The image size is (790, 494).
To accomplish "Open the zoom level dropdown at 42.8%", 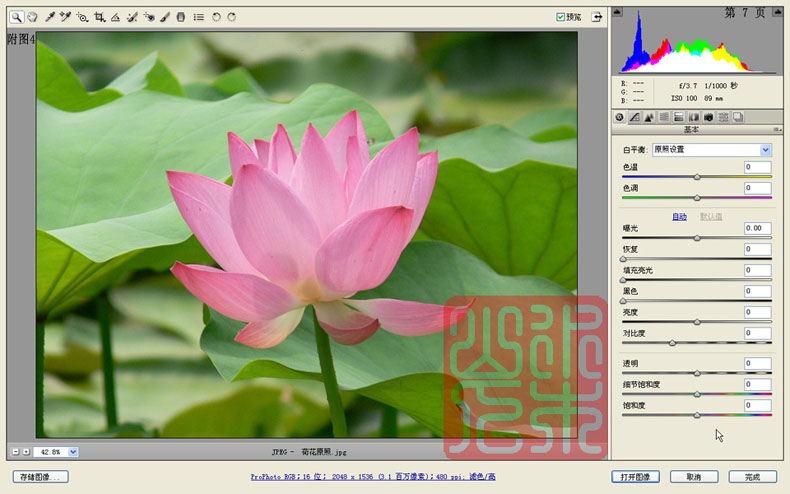I will [x=73, y=452].
